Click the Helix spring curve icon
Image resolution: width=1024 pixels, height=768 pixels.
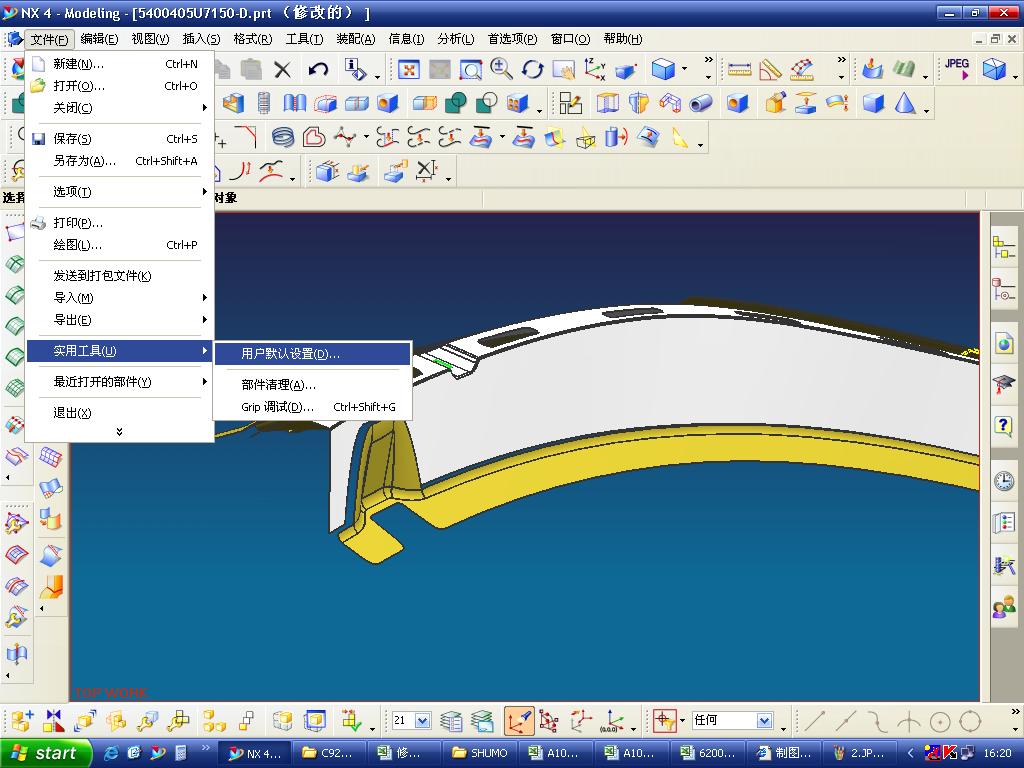coord(283,138)
